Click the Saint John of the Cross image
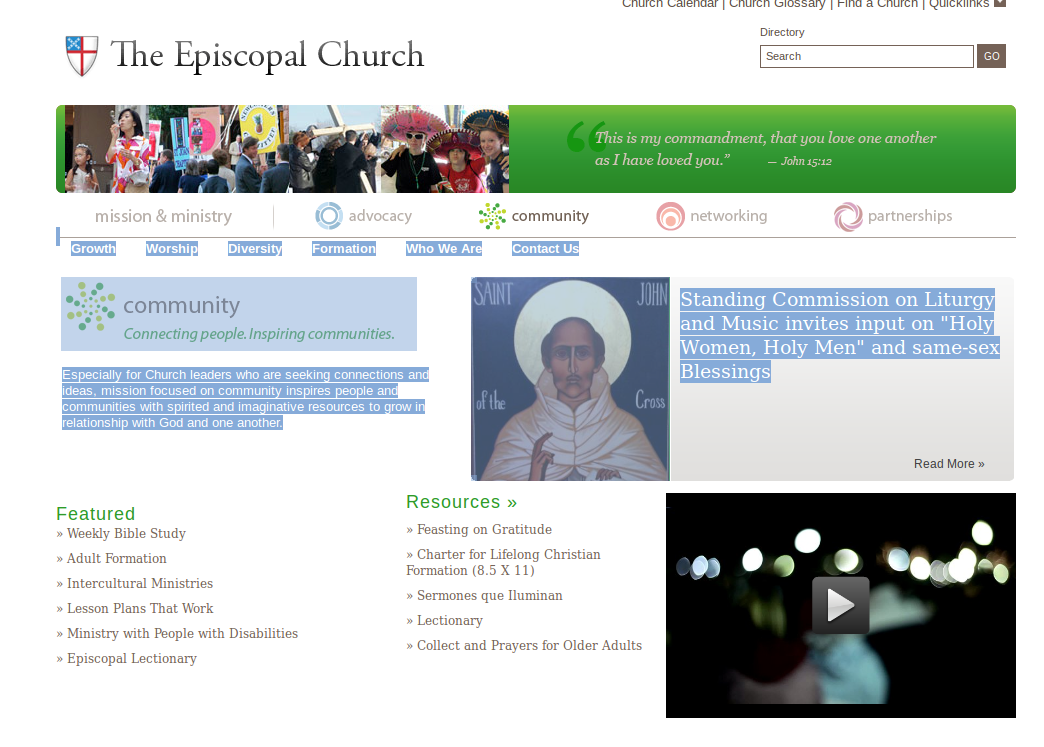 pyautogui.click(x=570, y=379)
